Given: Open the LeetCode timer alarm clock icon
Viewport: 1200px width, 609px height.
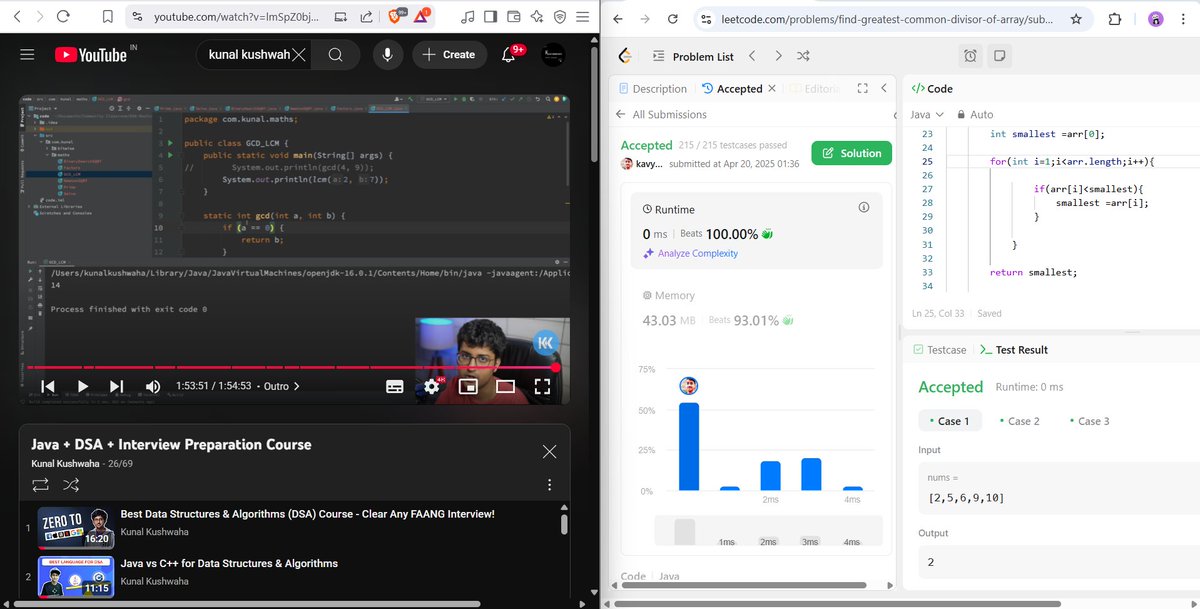Looking at the screenshot, I should pyautogui.click(x=970, y=56).
